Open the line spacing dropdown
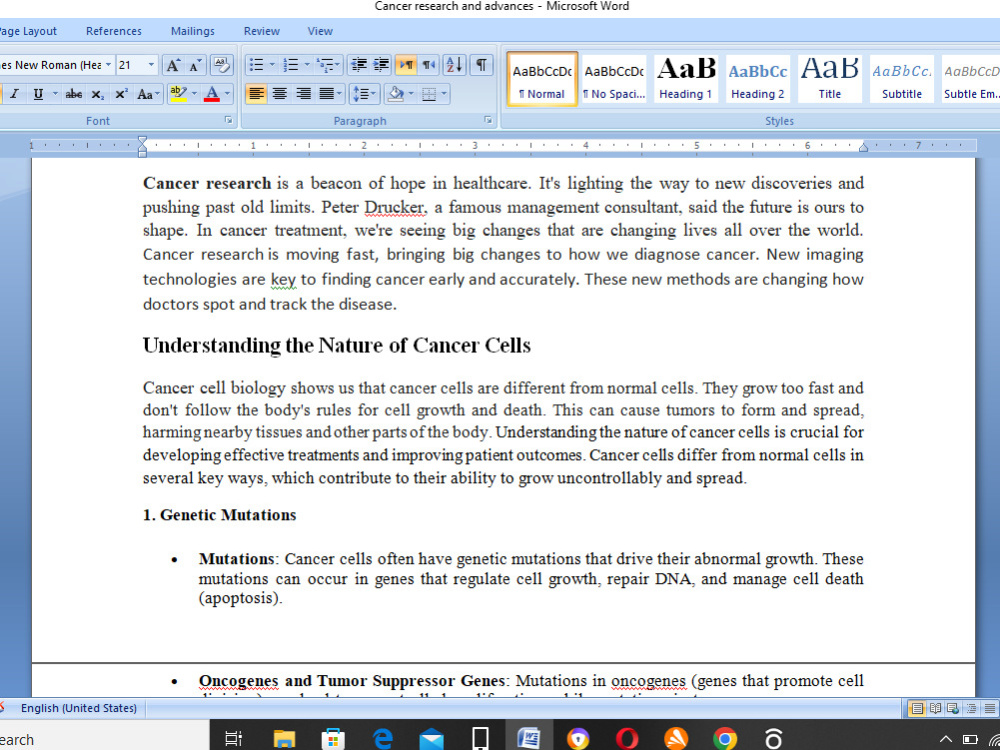 365,94
